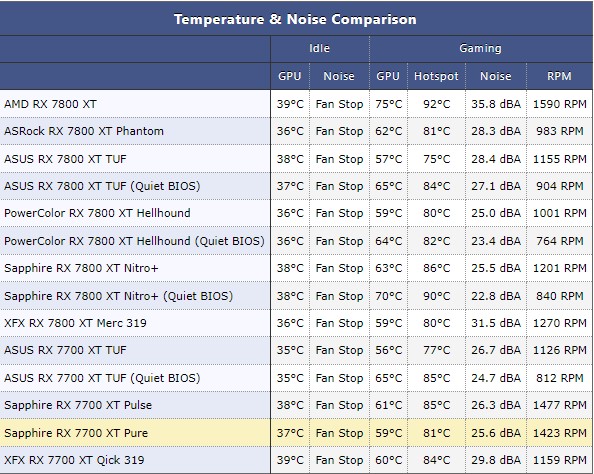Click the 56°C gaming GPU value

pyautogui.click(x=388, y=350)
